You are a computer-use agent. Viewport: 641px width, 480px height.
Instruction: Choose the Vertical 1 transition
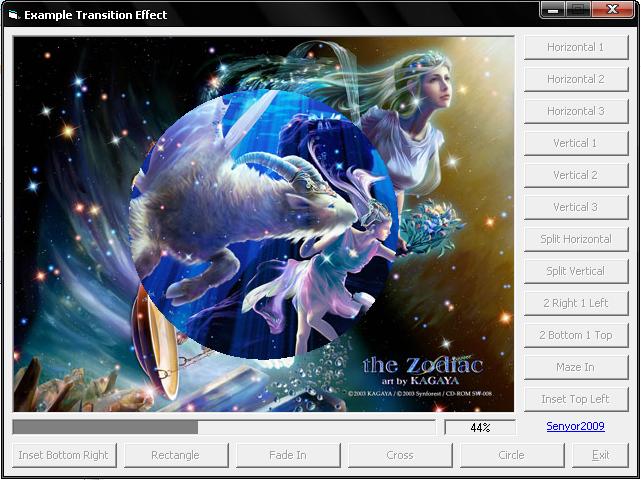click(575, 143)
